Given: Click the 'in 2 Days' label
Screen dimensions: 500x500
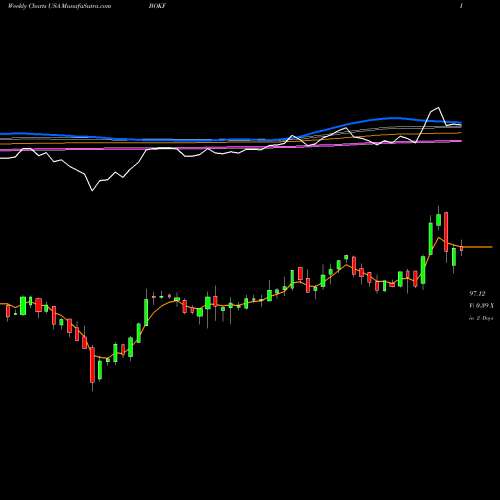Looking at the screenshot, I should click(x=481, y=318).
